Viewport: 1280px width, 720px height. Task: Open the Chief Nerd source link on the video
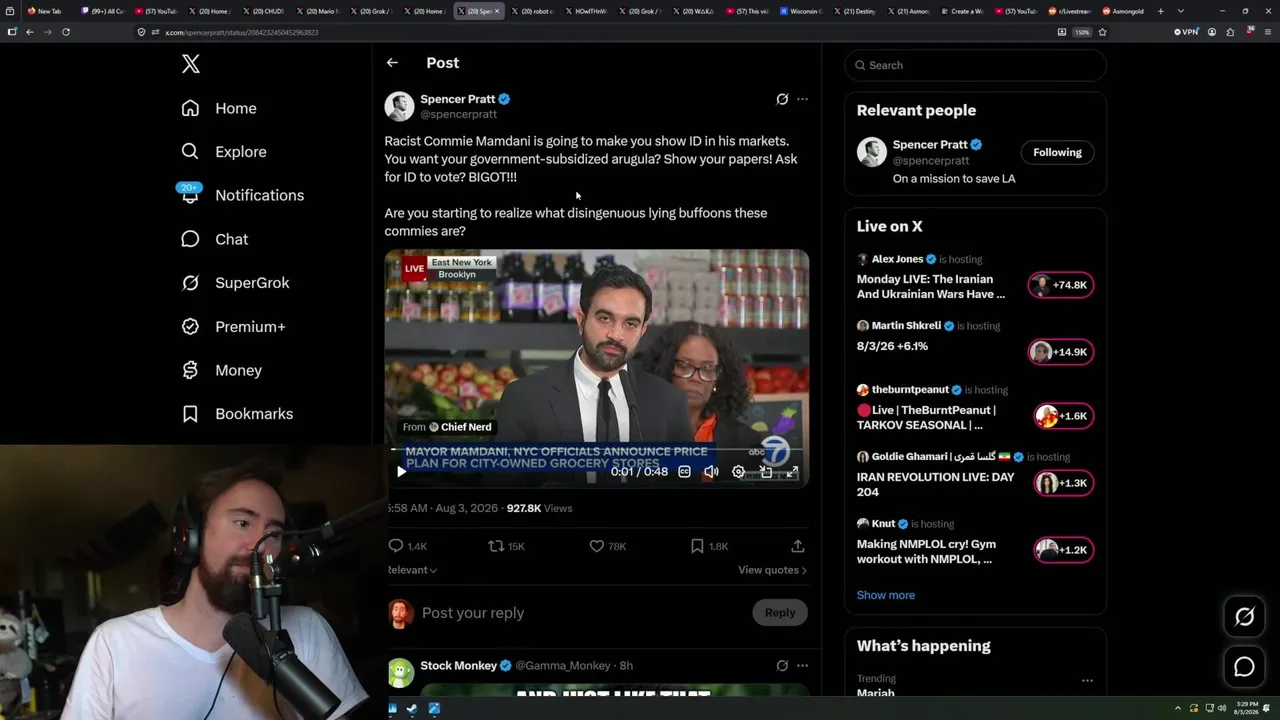447,427
